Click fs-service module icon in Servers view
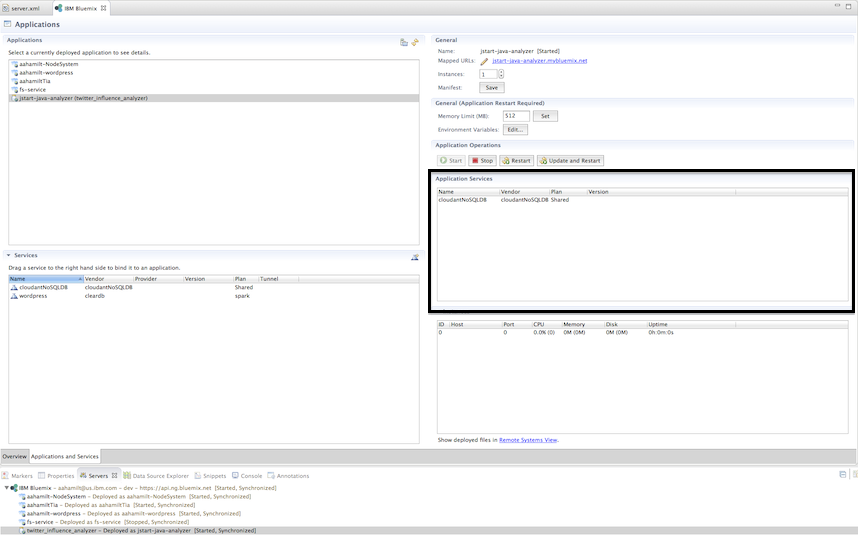The height and width of the screenshot is (535, 858). [x=22, y=522]
